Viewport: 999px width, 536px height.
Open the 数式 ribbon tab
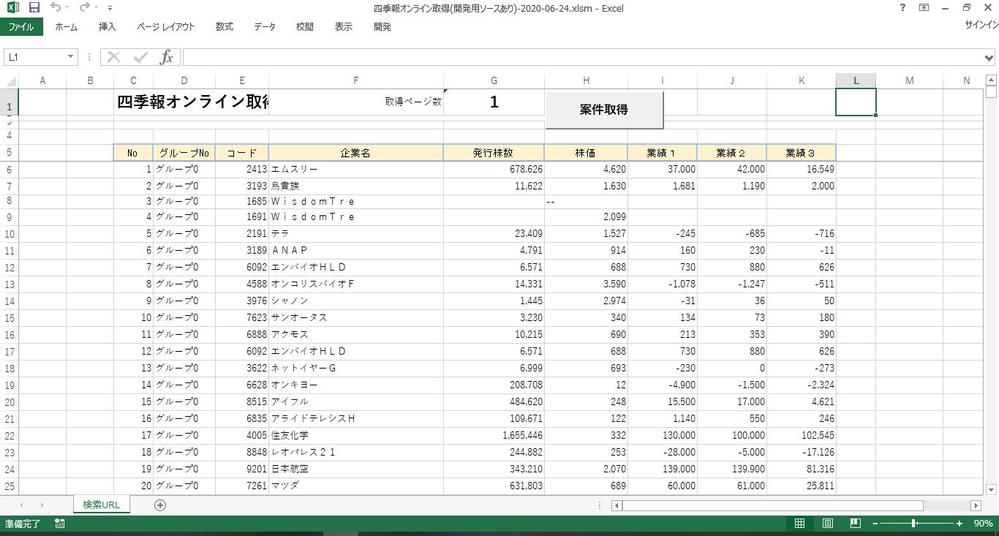(224, 27)
